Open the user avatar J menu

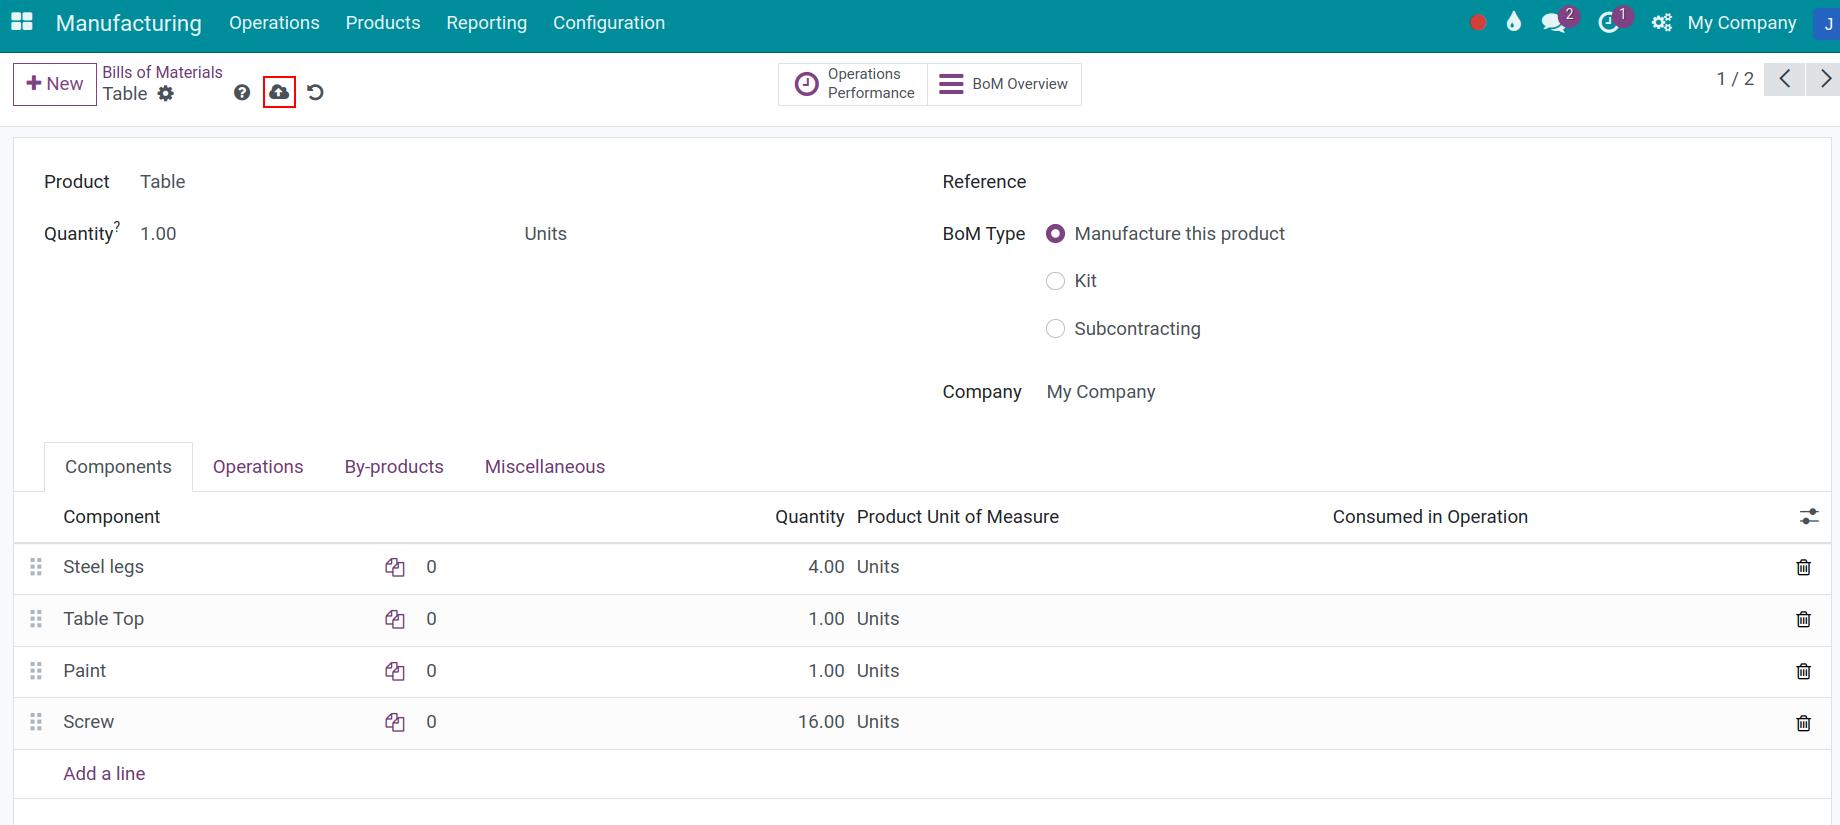1827,23
